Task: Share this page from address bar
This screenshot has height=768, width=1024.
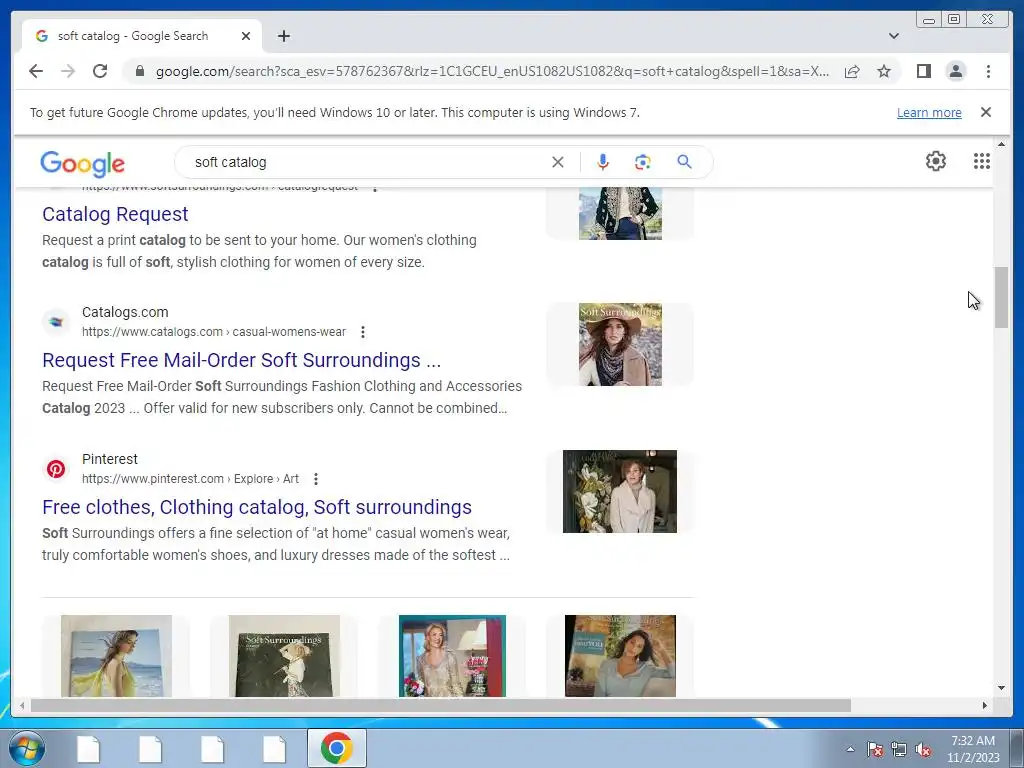Action: coord(852,71)
